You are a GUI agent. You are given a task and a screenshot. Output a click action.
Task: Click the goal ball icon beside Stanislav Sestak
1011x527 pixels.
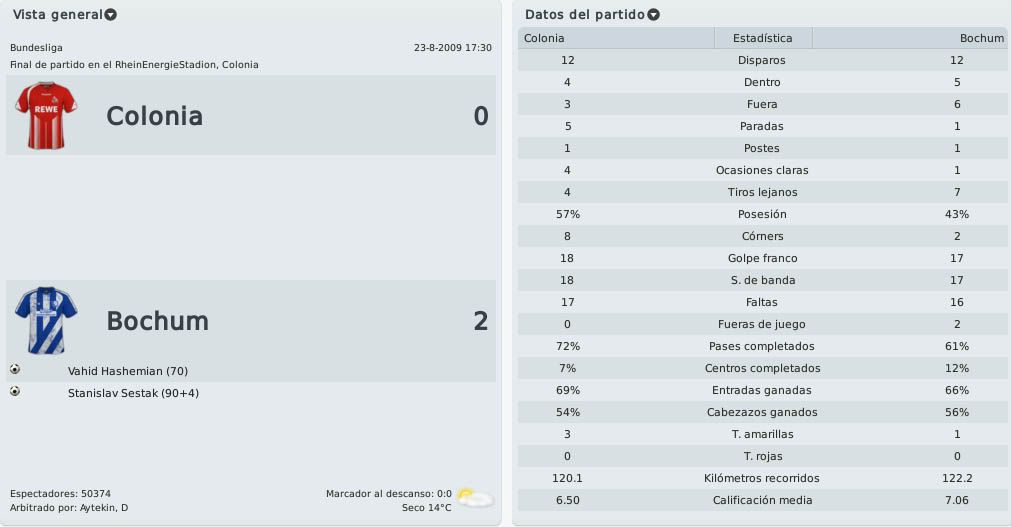point(15,392)
